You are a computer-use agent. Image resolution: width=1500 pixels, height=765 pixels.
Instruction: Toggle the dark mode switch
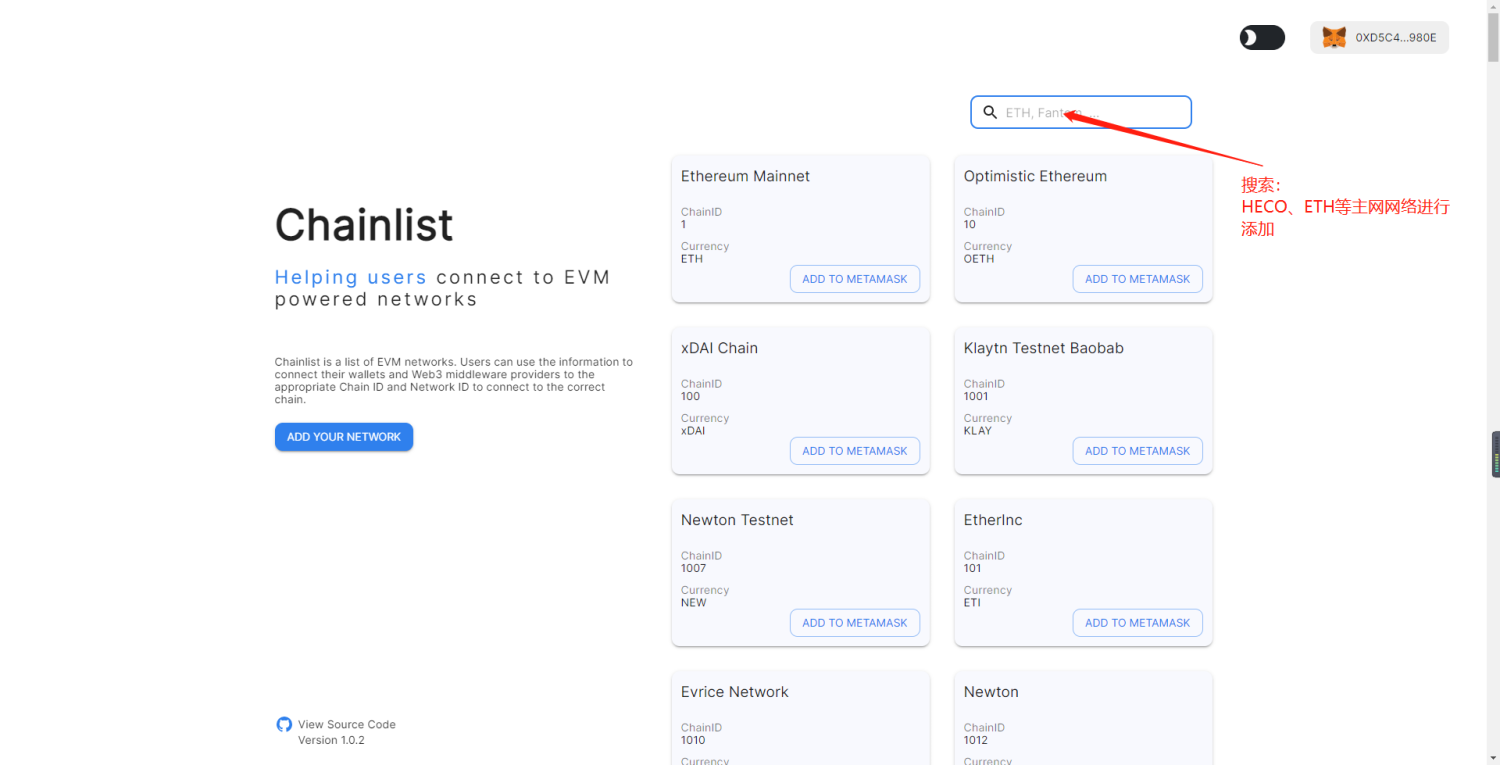coord(1262,37)
